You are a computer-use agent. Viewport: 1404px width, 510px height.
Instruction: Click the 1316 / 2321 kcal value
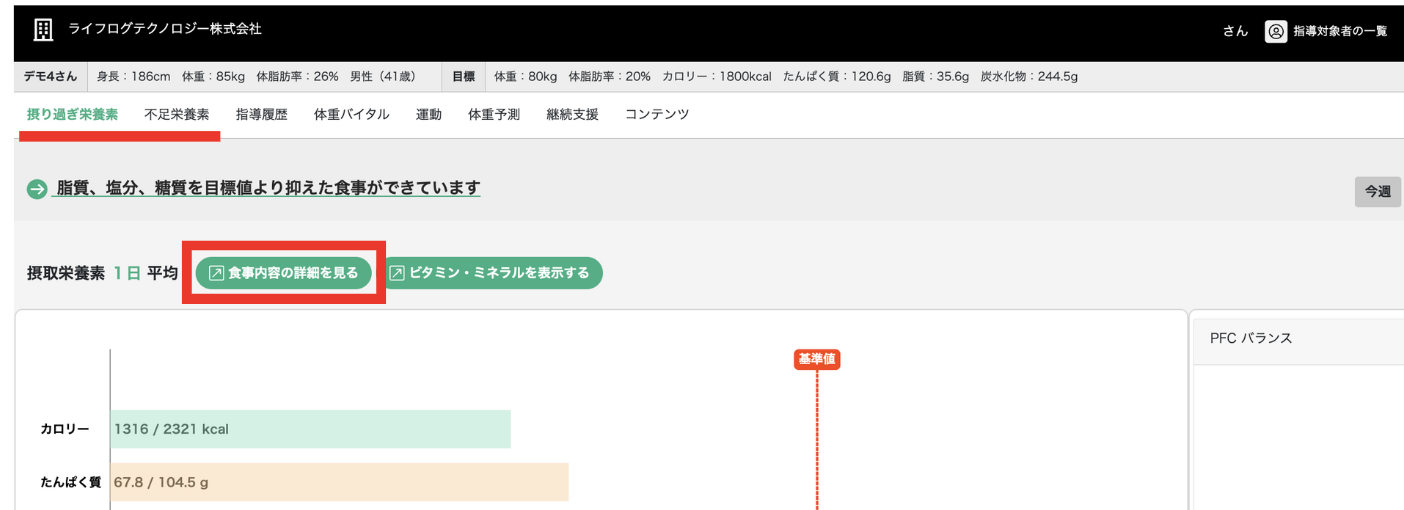point(171,429)
